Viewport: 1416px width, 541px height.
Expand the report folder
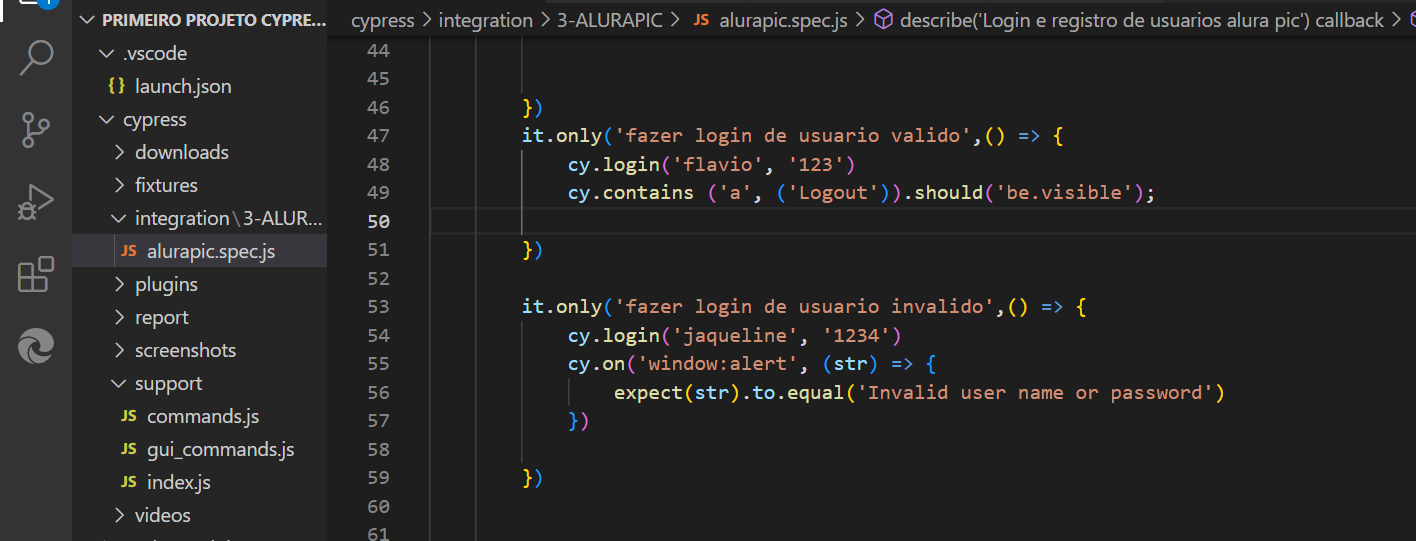click(120, 317)
